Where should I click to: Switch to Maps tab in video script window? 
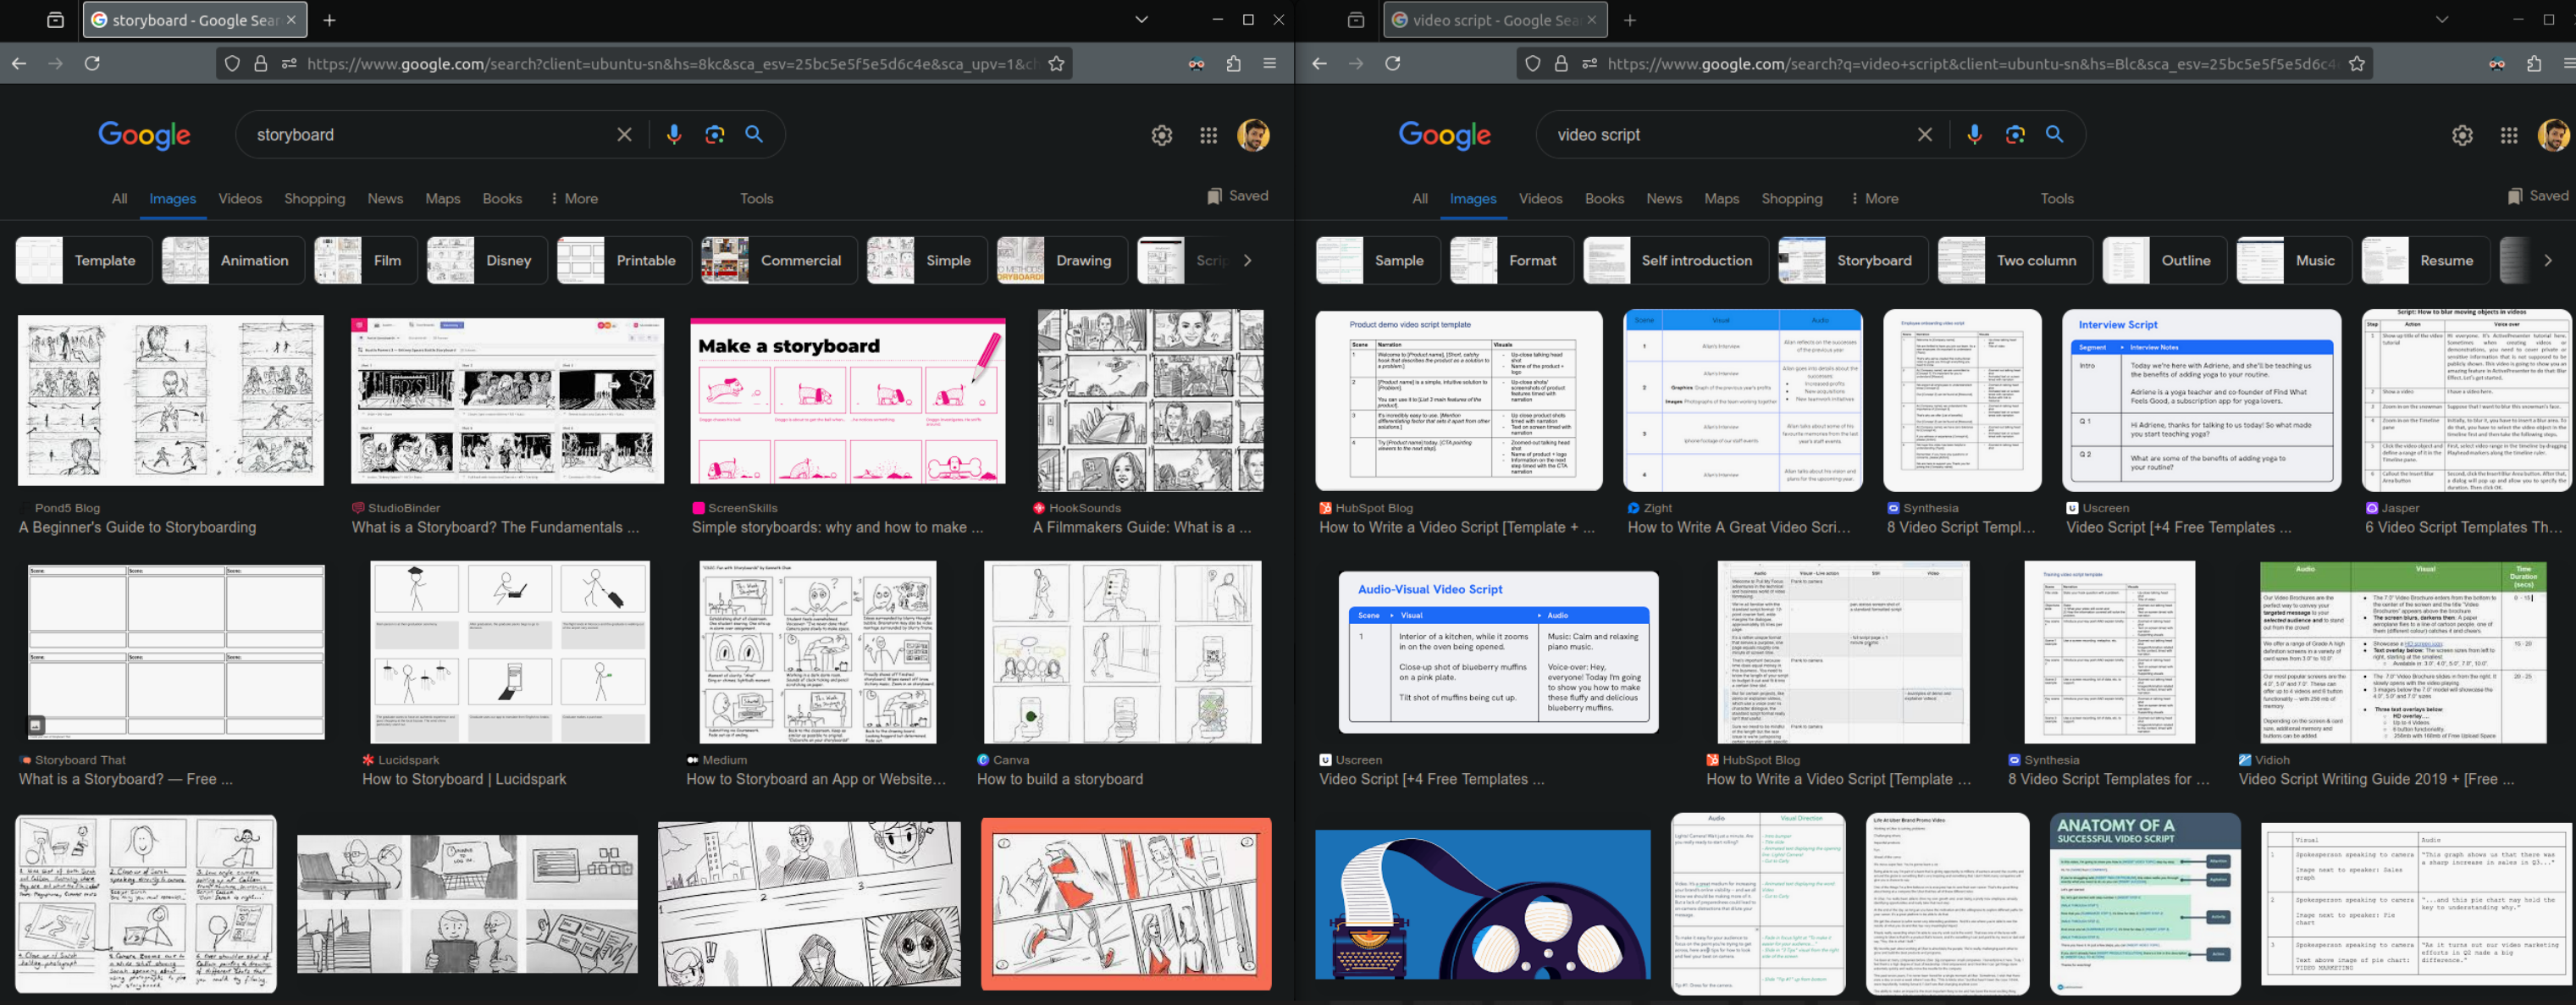[x=1721, y=198]
